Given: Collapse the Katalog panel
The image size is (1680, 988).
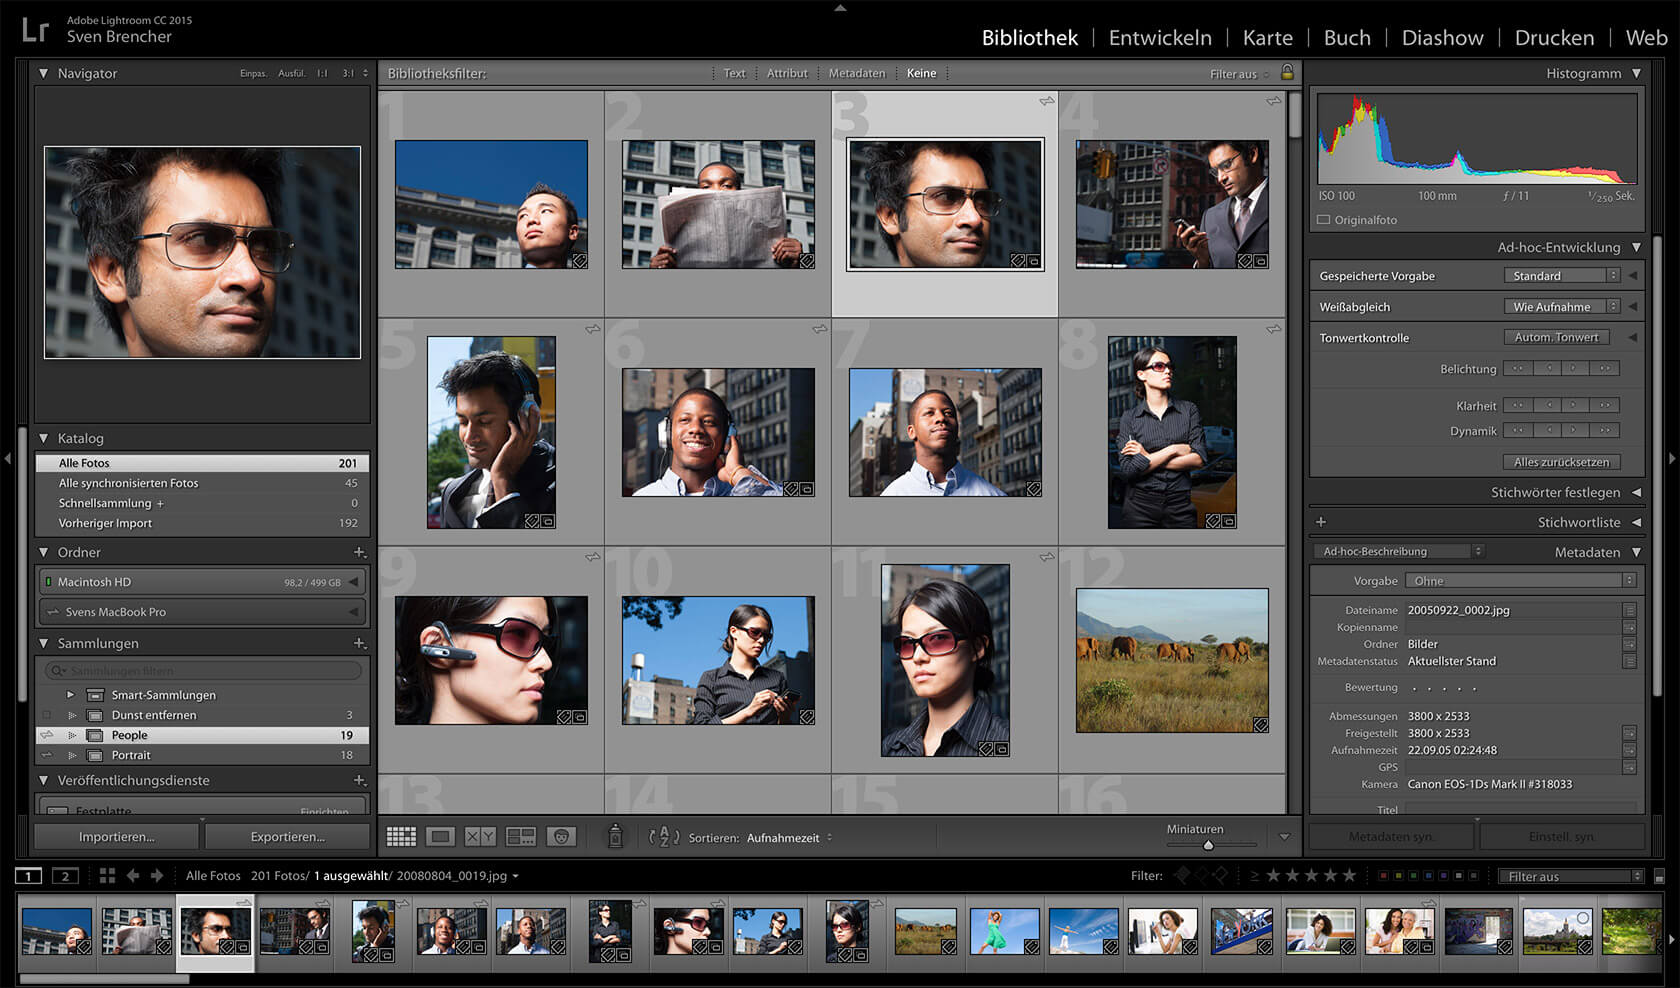Looking at the screenshot, I should click(x=44, y=438).
